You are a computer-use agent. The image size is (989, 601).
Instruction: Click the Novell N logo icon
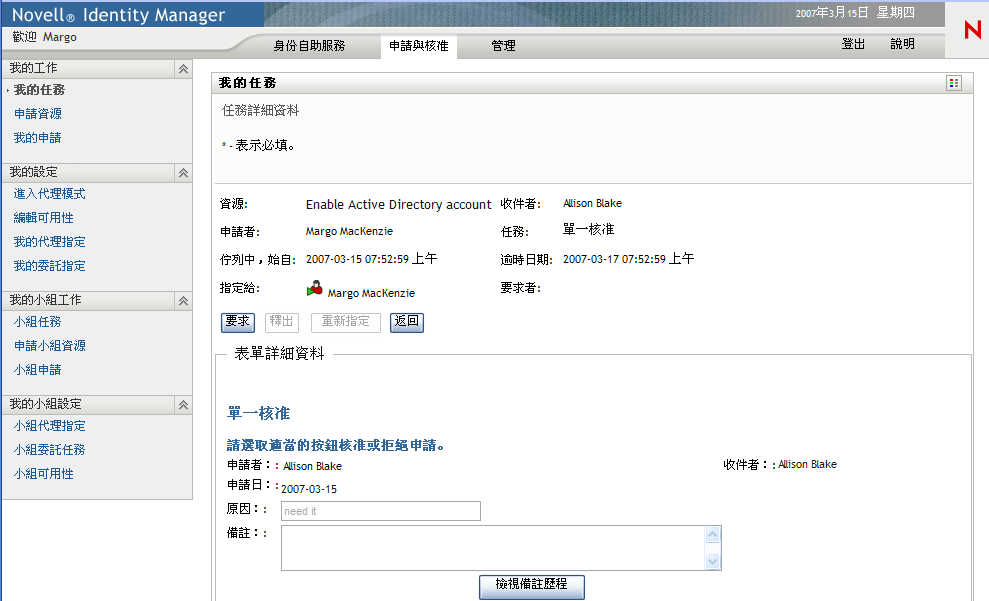972,30
